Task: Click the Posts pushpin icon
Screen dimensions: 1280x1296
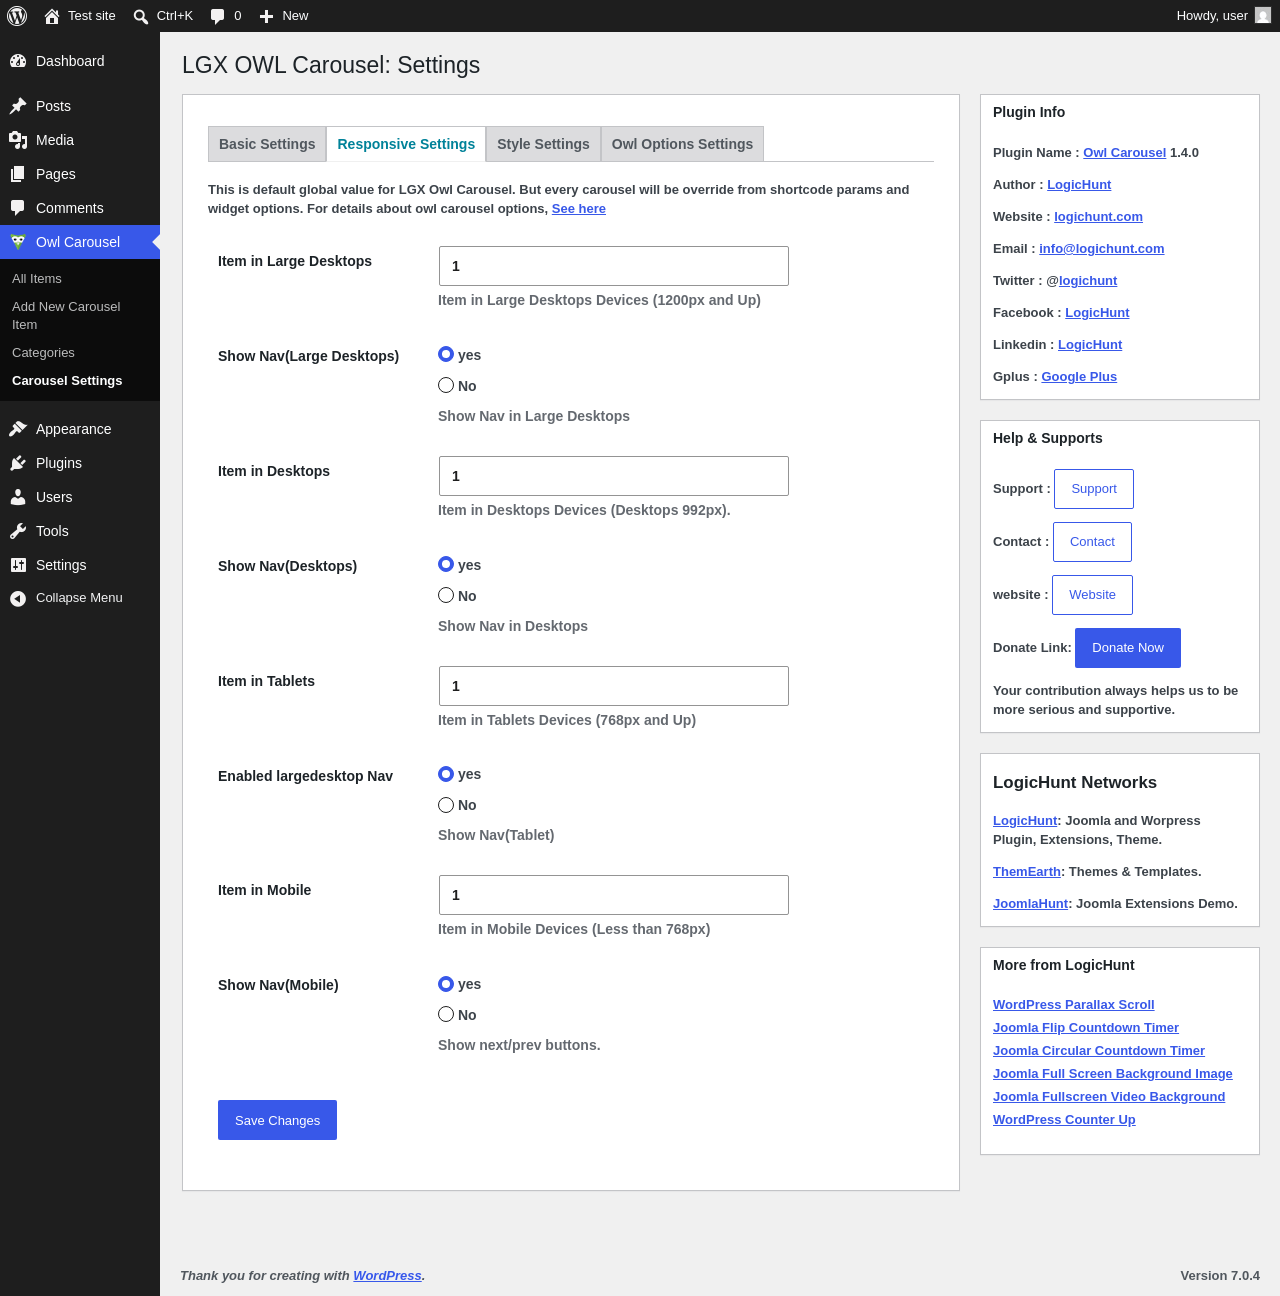Action: (18, 106)
